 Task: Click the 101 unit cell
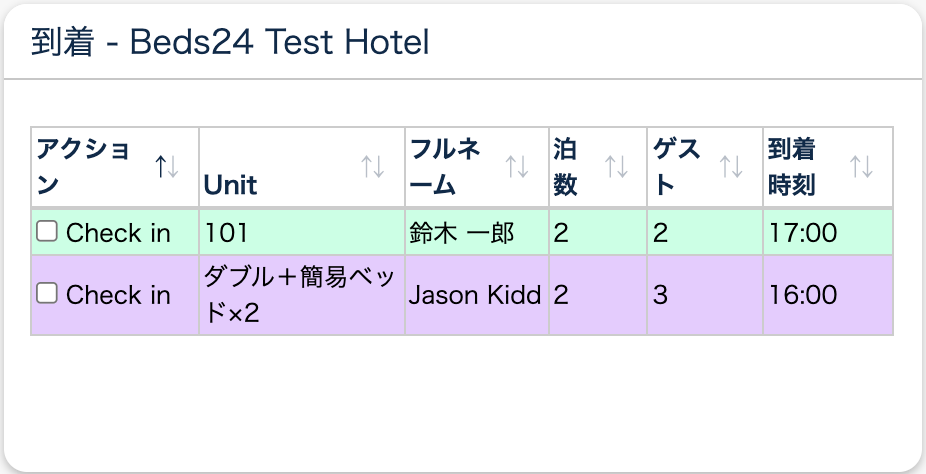point(224,233)
